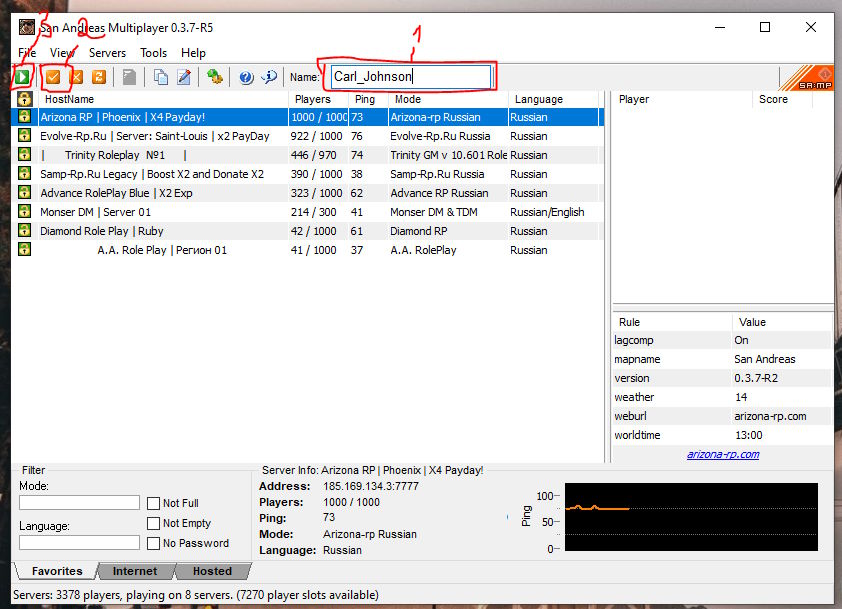
Task: Click the lock icon of Advance RolePlay Blue row
Action: (24, 192)
